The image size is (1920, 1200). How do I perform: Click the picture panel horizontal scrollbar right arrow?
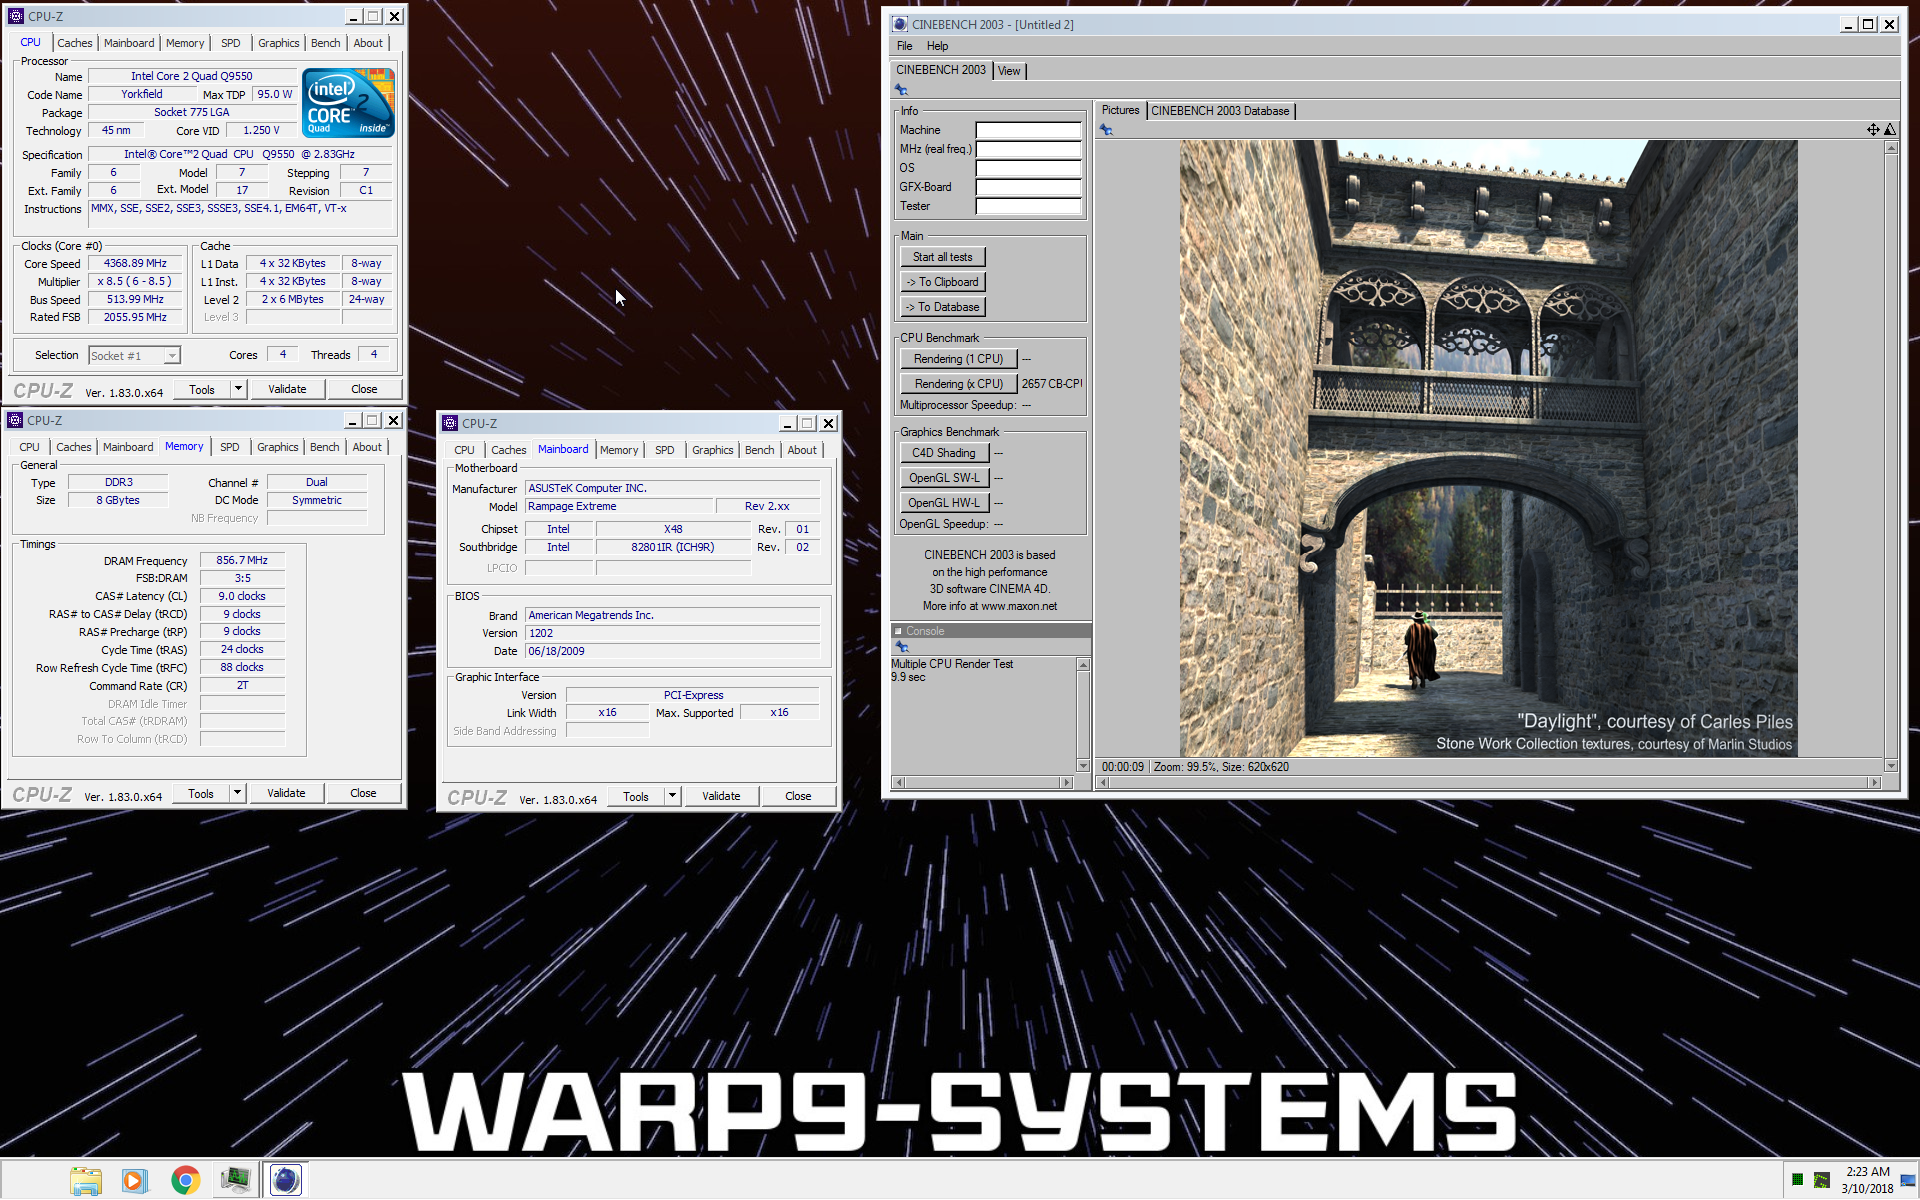[1875, 783]
